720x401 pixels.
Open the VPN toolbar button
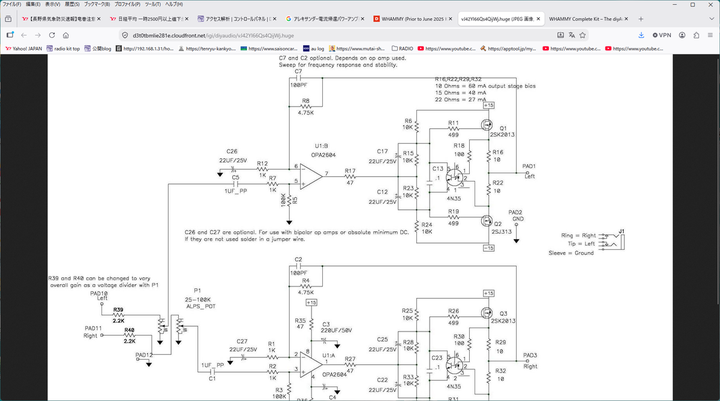(662, 35)
